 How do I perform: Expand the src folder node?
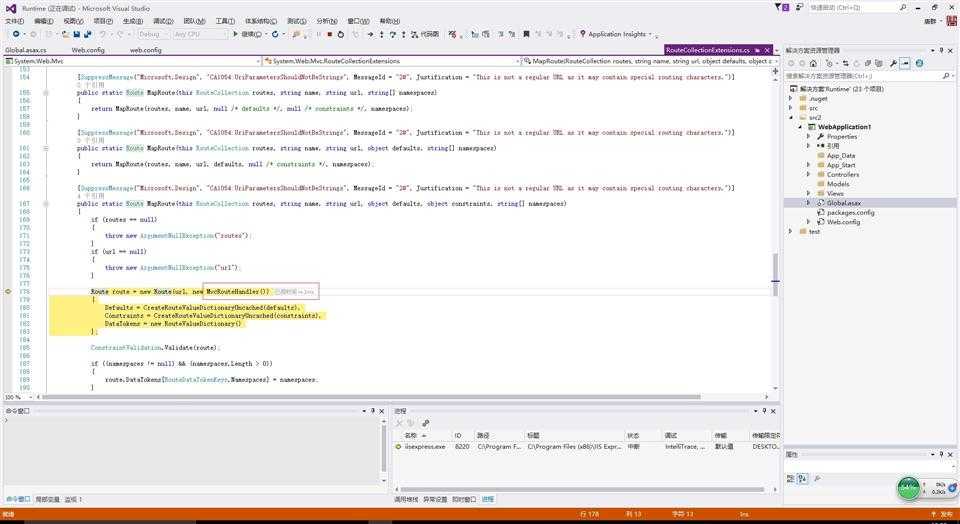click(790, 108)
